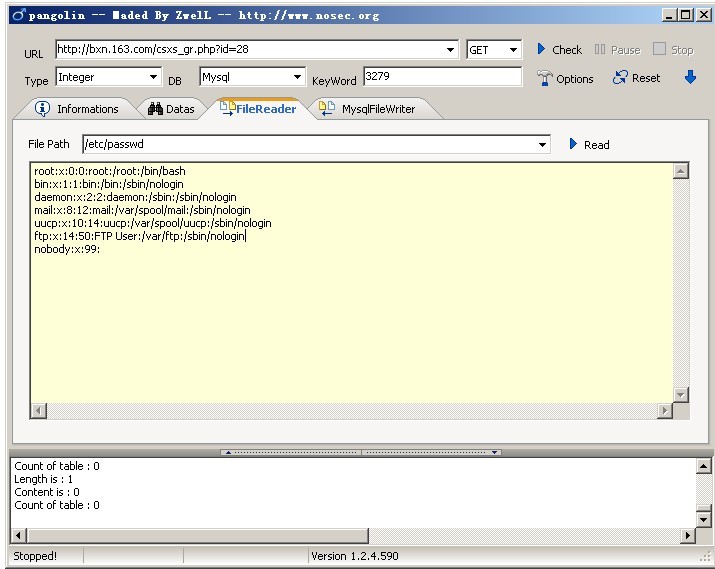Click the 'Version 1.2.4.590' status text
The height and width of the screenshot is (569, 715).
point(355,556)
